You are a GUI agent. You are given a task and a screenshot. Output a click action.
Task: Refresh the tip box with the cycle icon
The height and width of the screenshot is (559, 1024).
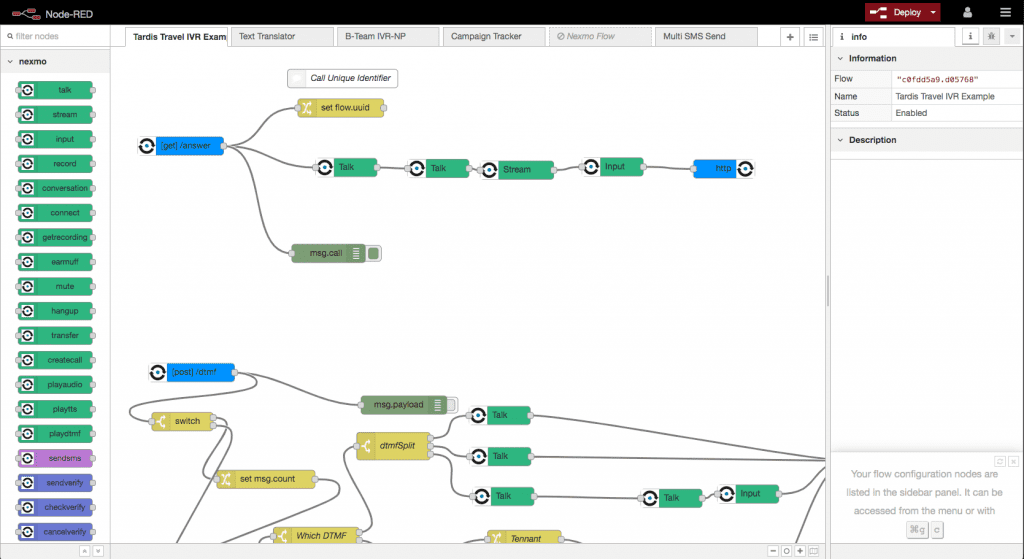pos(999,460)
